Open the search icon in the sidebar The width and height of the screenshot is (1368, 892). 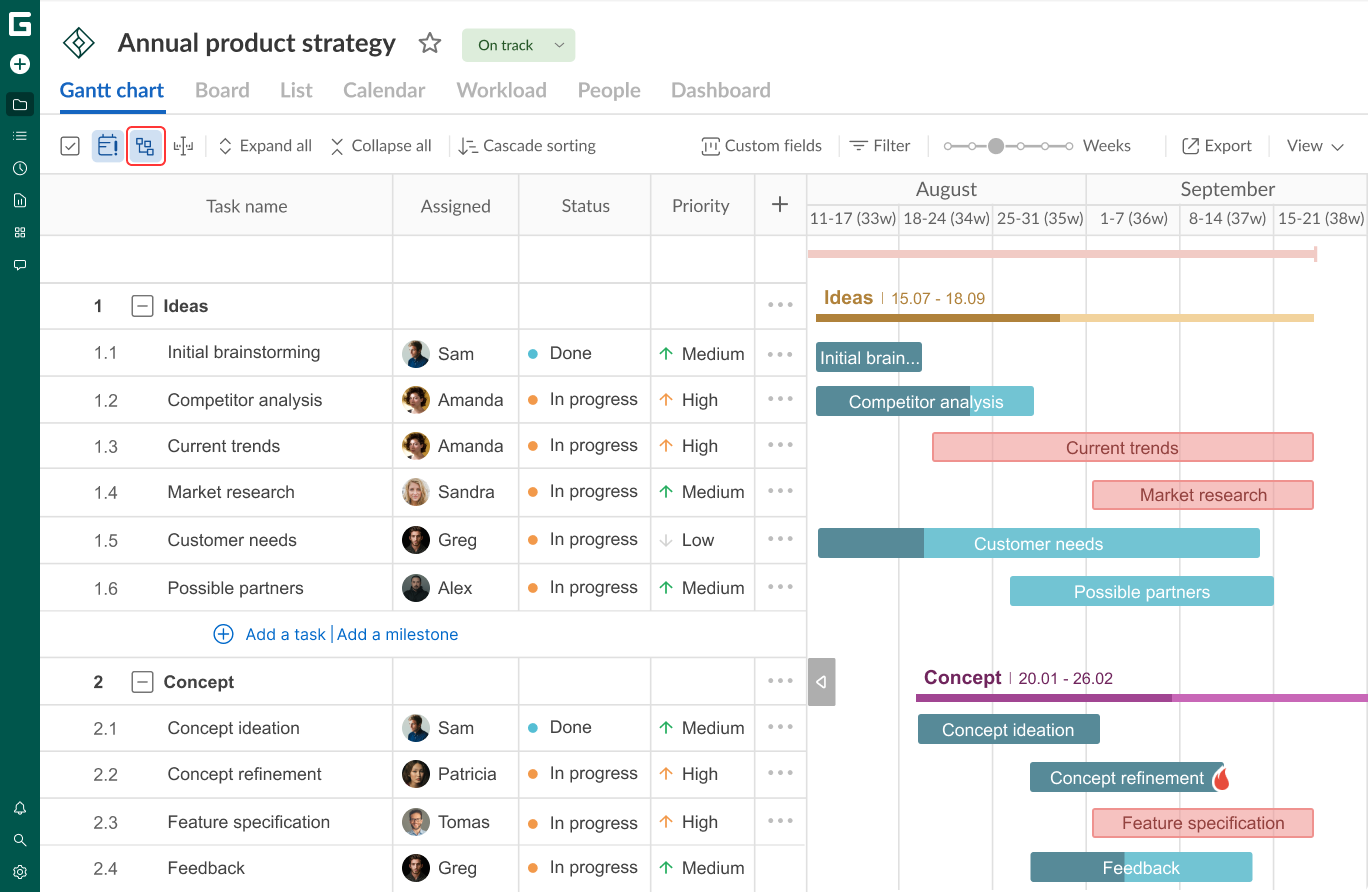pos(20,839)
